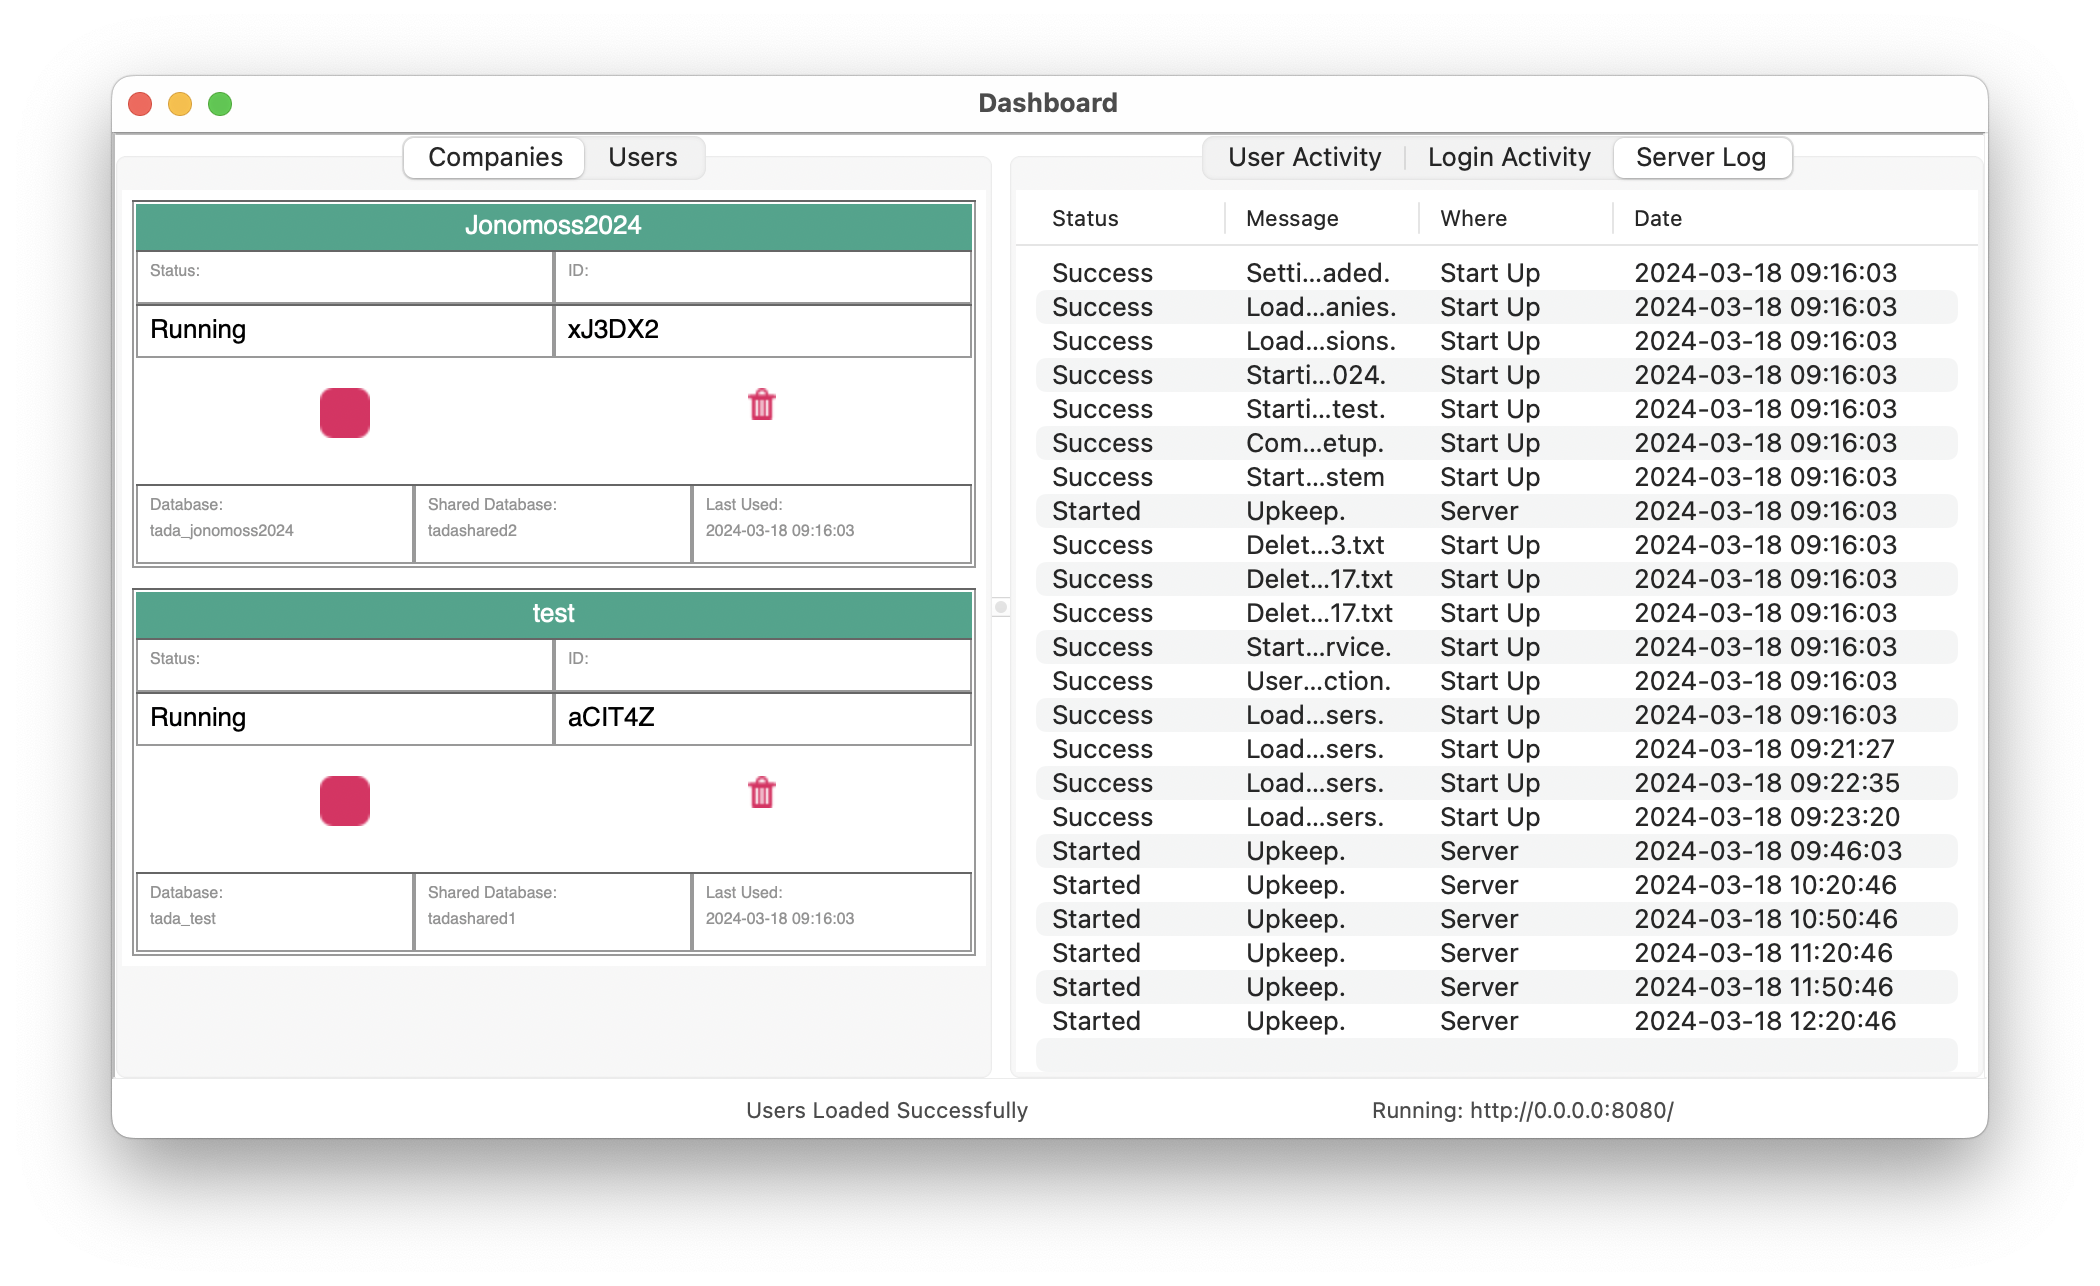Switch to the Users tab
The image size is (2100, 1286).
tap(643, 157)
